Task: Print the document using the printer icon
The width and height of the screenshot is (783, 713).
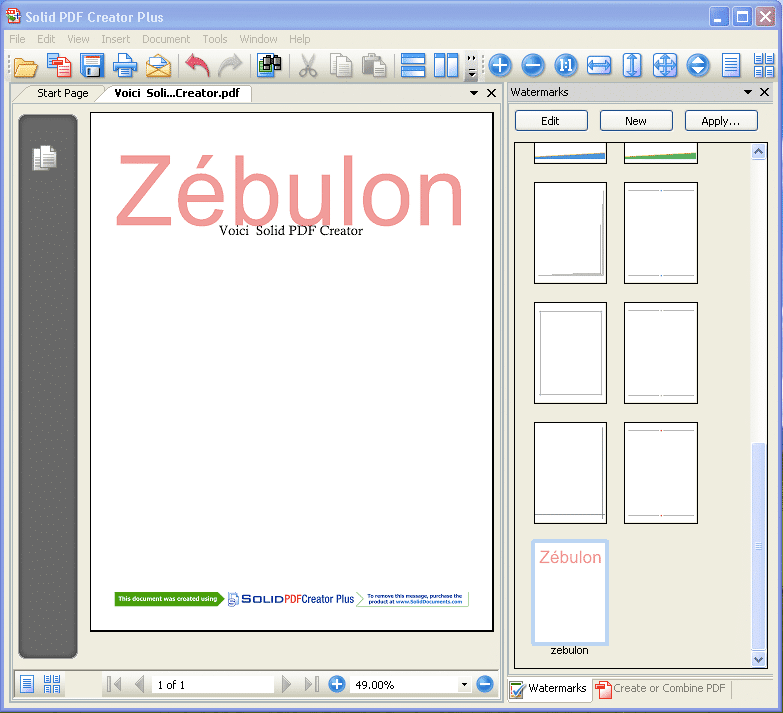Action: point(124,65)
